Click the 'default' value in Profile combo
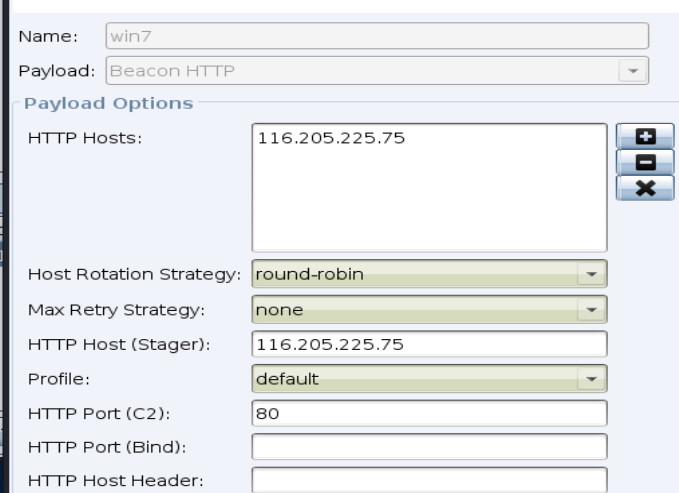The width and height of the screenshot is (679, 493). [287, 379]
